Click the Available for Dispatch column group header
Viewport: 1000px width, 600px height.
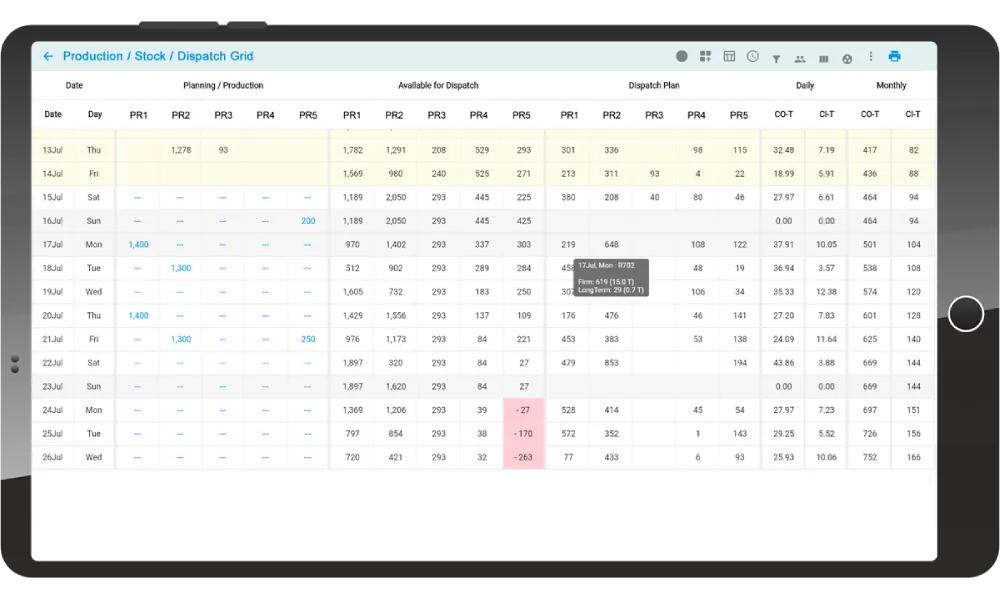438,86
